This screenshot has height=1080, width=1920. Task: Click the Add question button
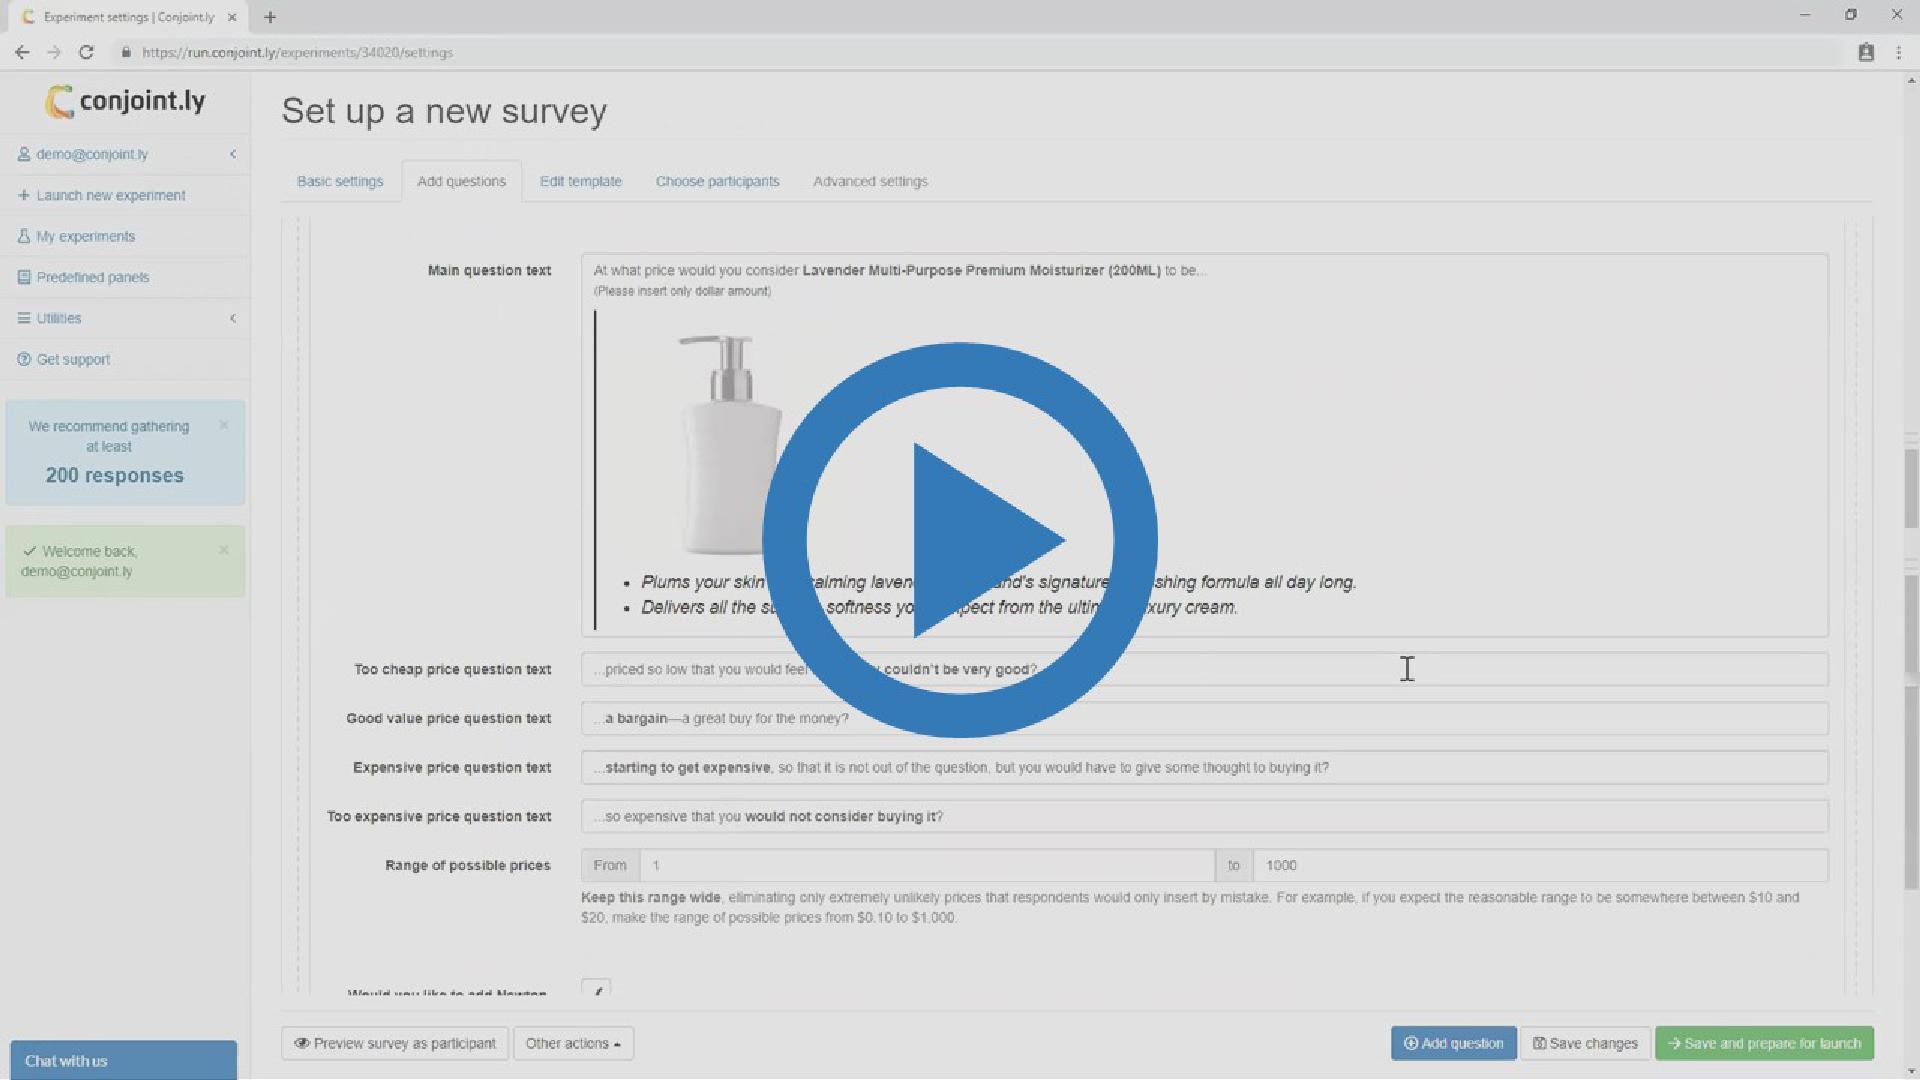click(x=1453, y=1043)
